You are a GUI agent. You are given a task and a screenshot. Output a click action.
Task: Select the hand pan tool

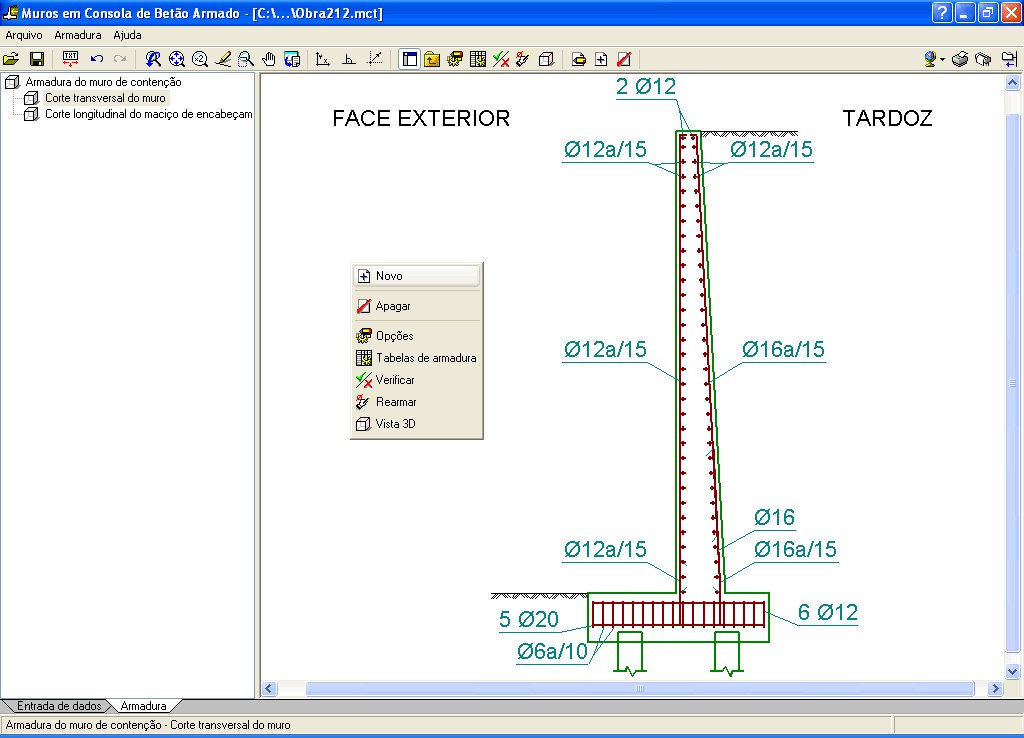(268, 59)
